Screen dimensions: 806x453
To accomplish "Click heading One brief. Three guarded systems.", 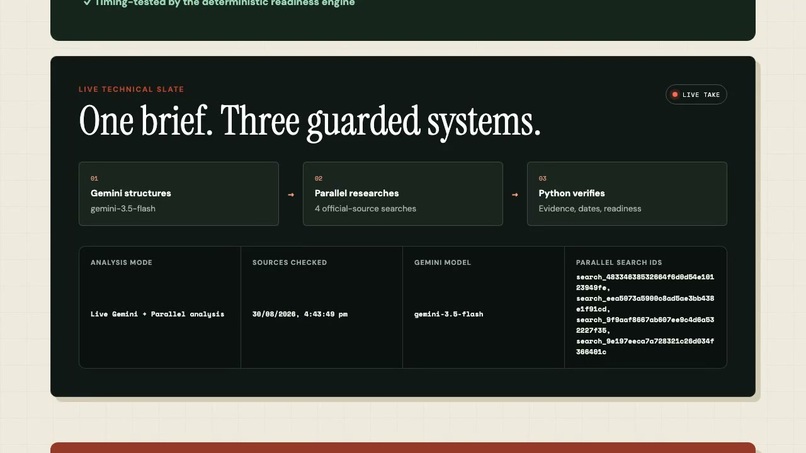I will coord(309,121).
